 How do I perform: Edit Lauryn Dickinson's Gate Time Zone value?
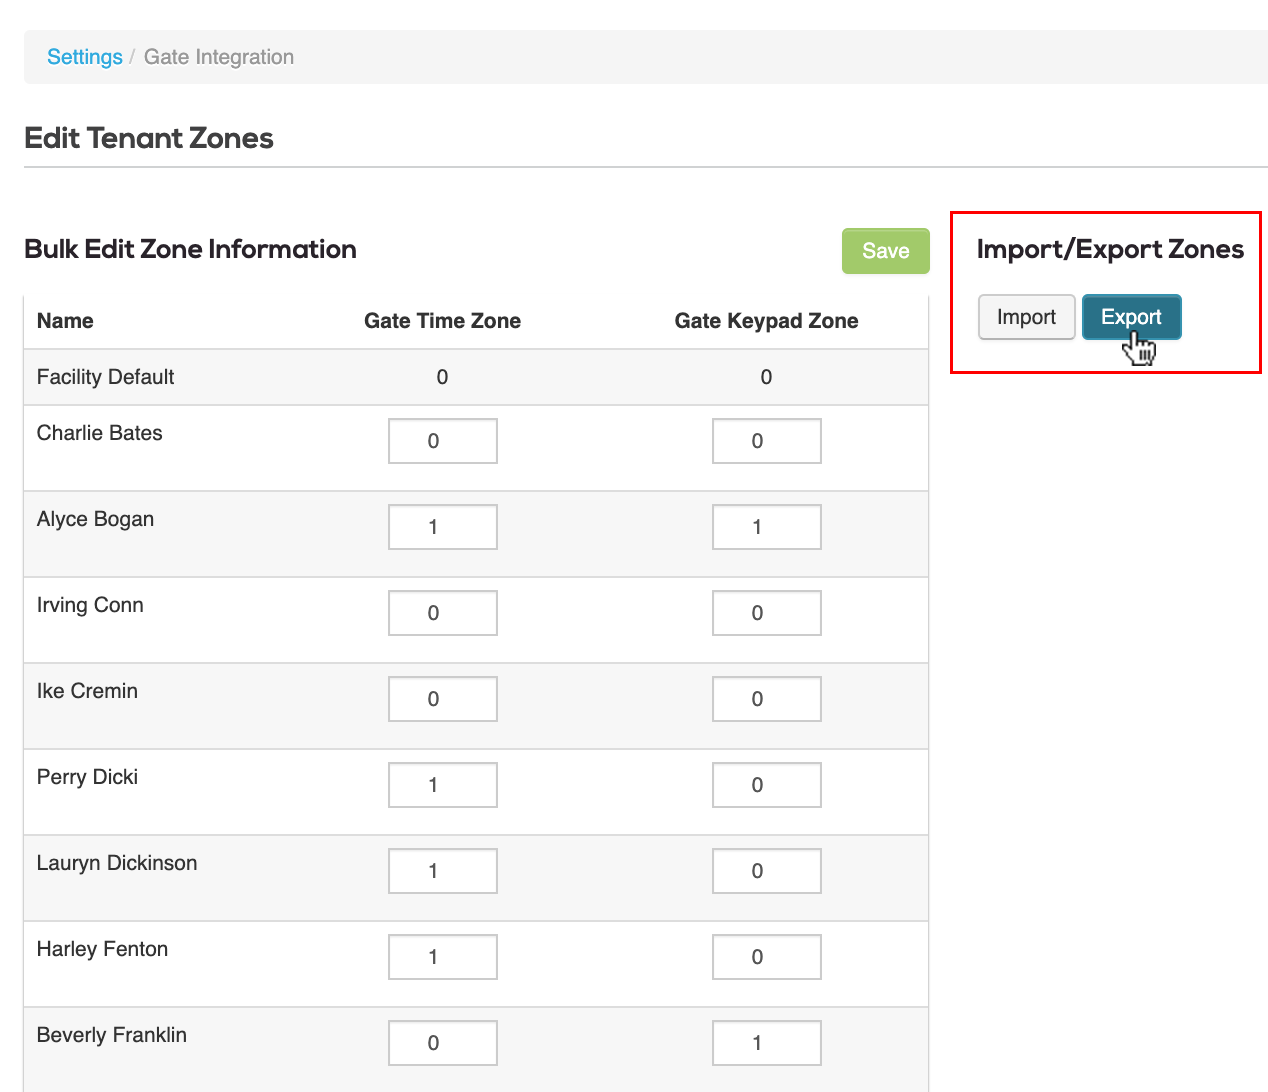[x=442, y=870]
